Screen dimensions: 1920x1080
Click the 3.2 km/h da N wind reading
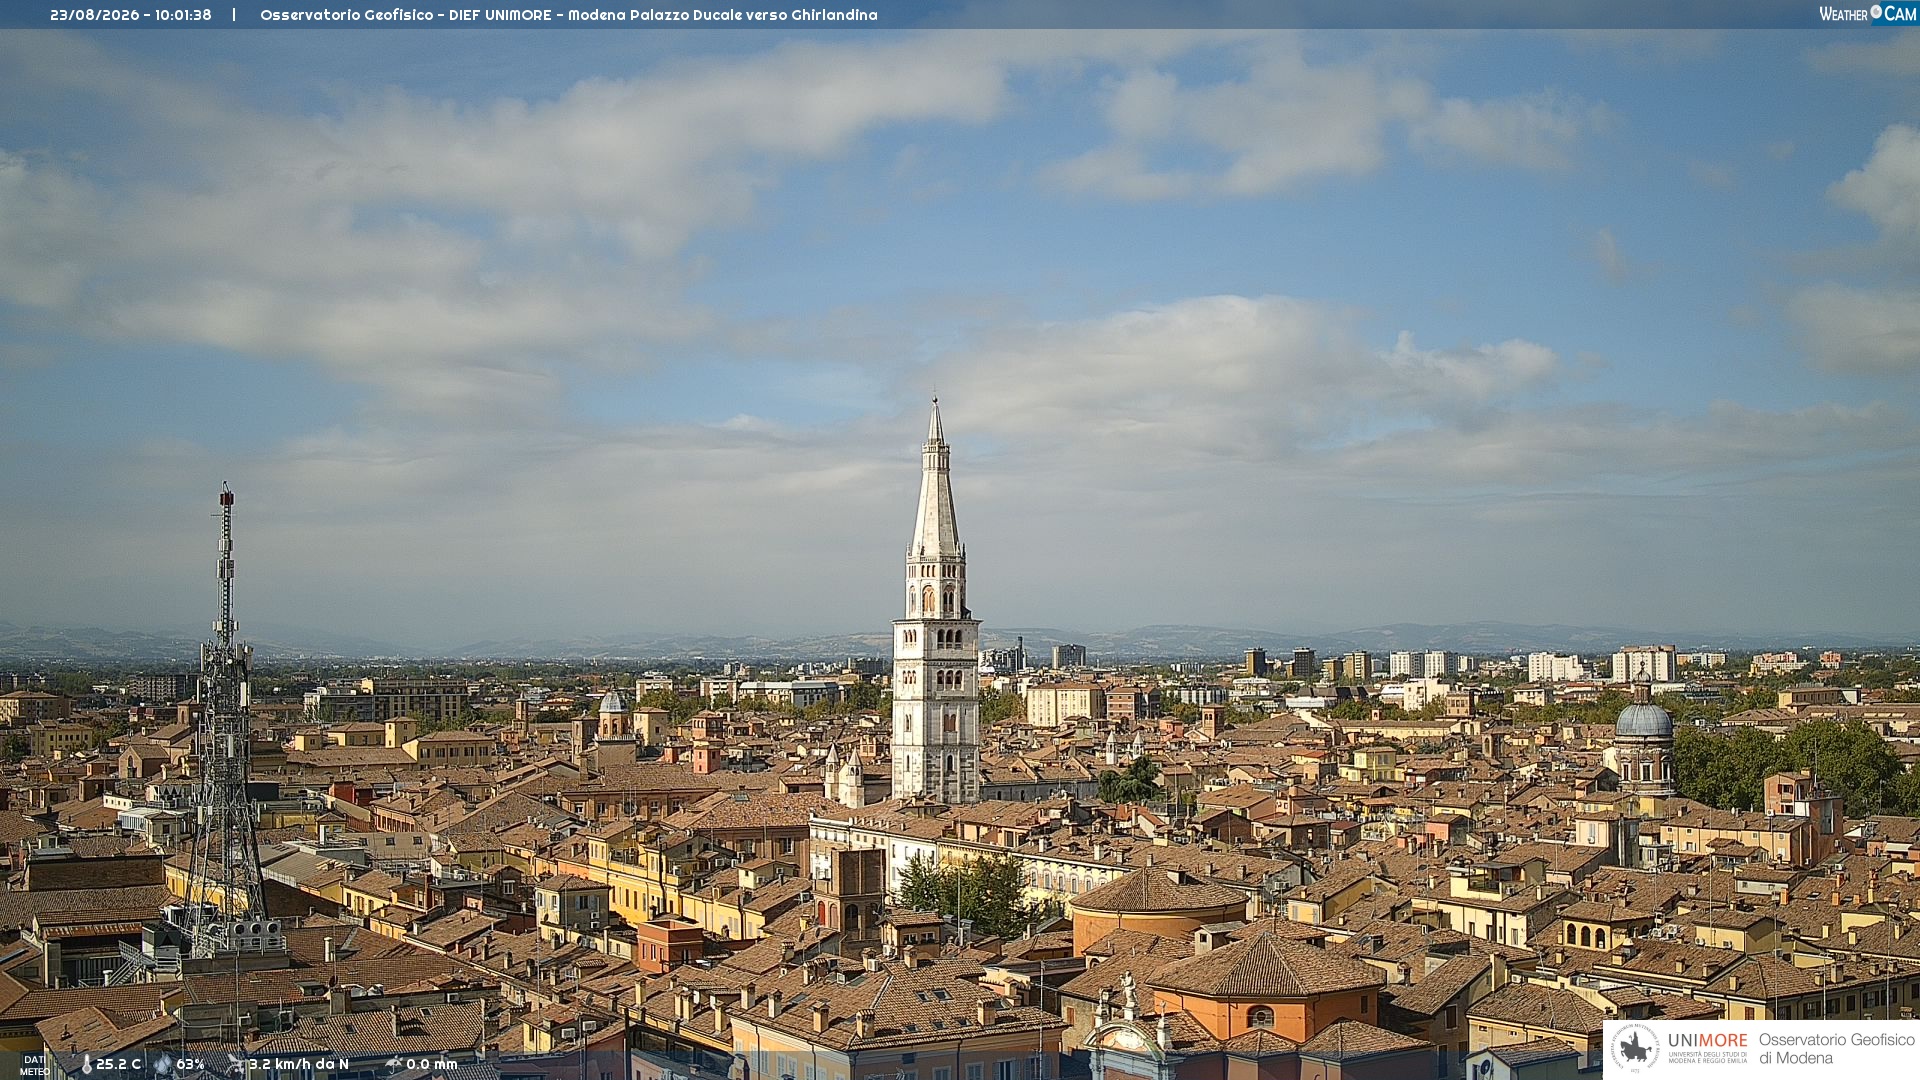point(299,1064)
